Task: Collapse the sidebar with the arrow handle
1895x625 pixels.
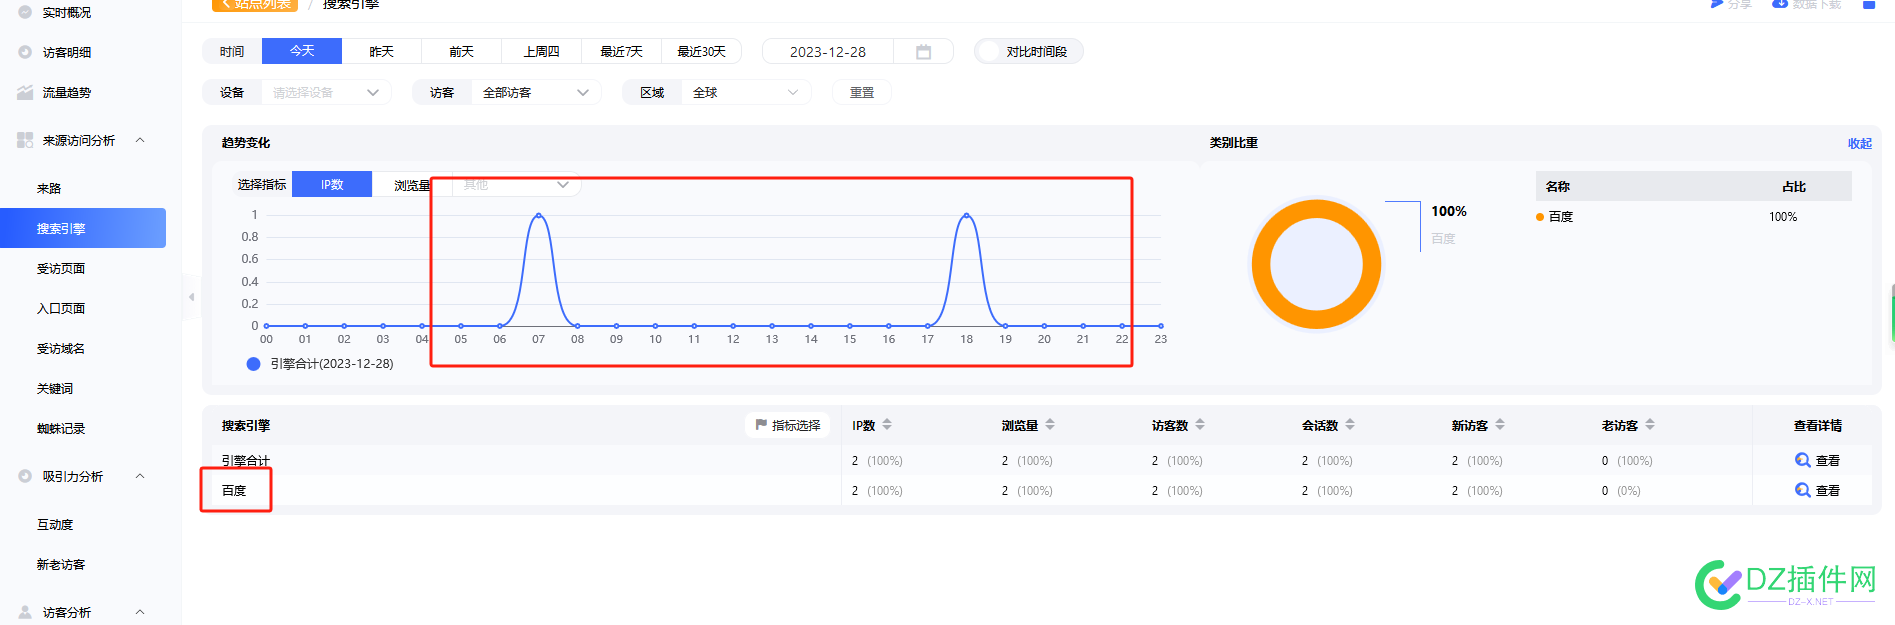Action: click(190, 297)
